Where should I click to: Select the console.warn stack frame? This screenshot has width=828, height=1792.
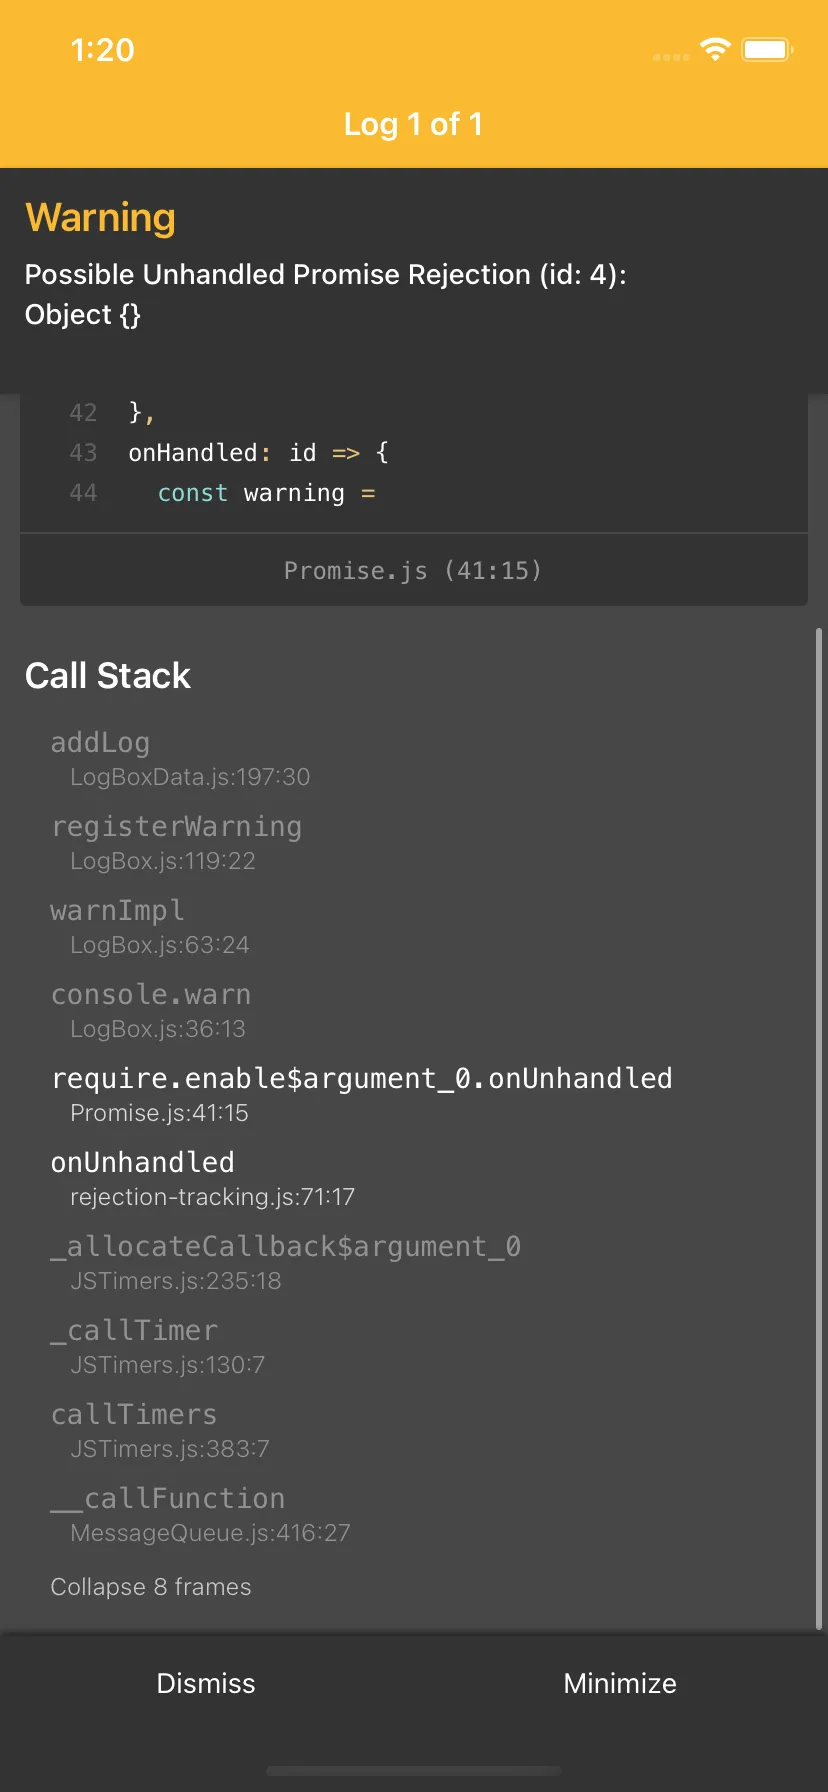151,1010
